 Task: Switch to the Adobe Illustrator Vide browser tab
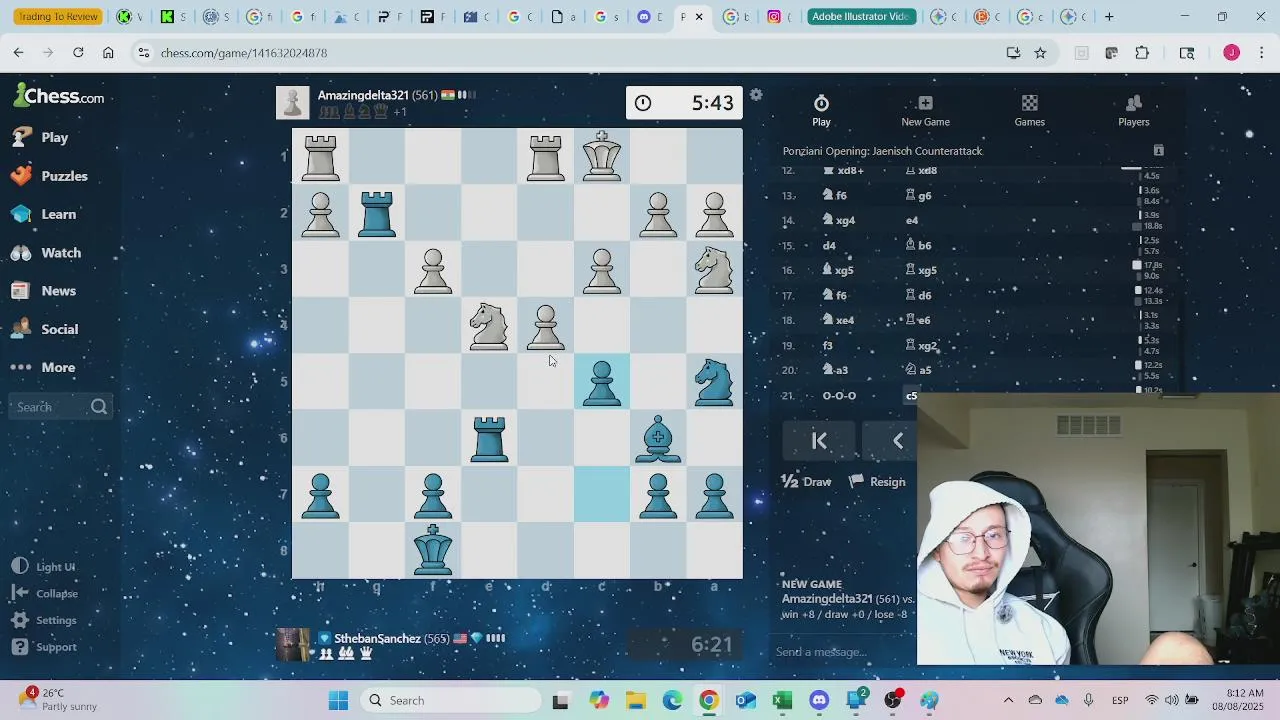pos(860,16)
